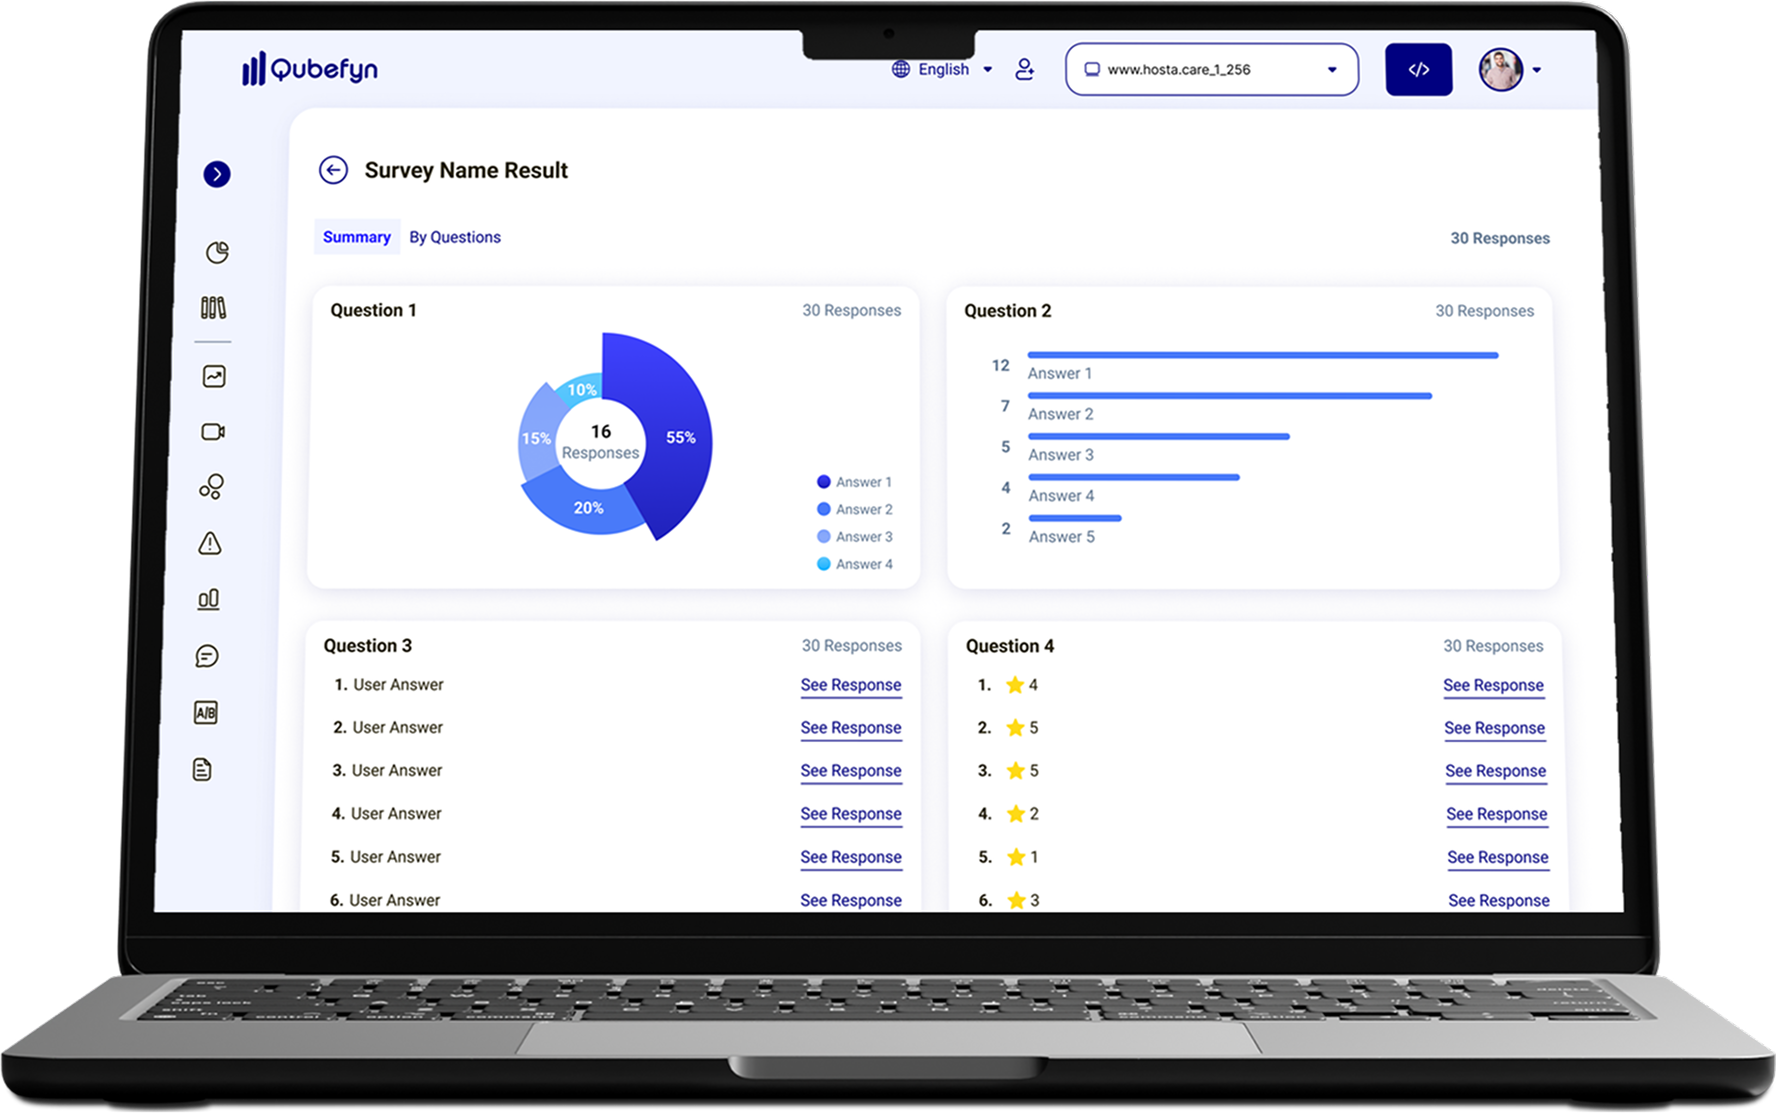The height and width of the screenshot is (1113, 1777).
Task: Click the Answer 5 bar in Question 2
Action: pyautogui.click(x=1075, y=518)
